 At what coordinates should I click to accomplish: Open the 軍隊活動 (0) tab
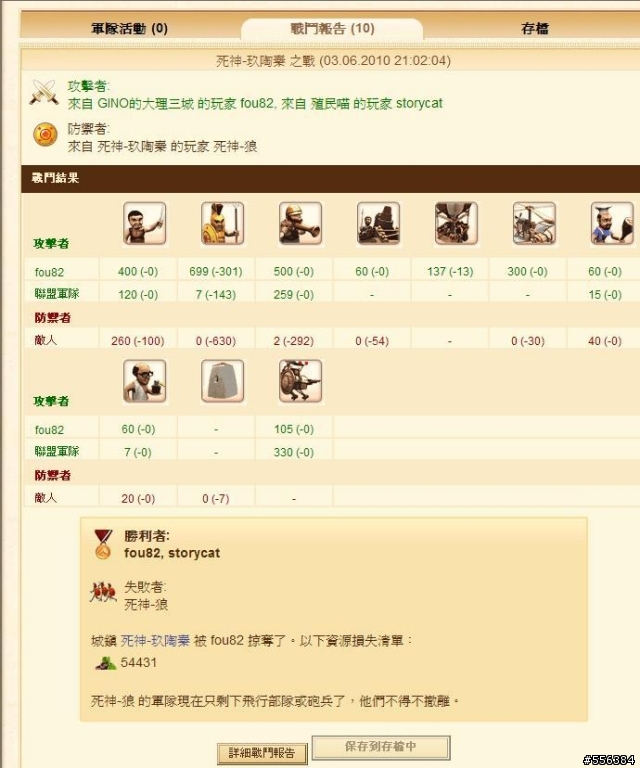pyautogui.click(x=129, y=28)
